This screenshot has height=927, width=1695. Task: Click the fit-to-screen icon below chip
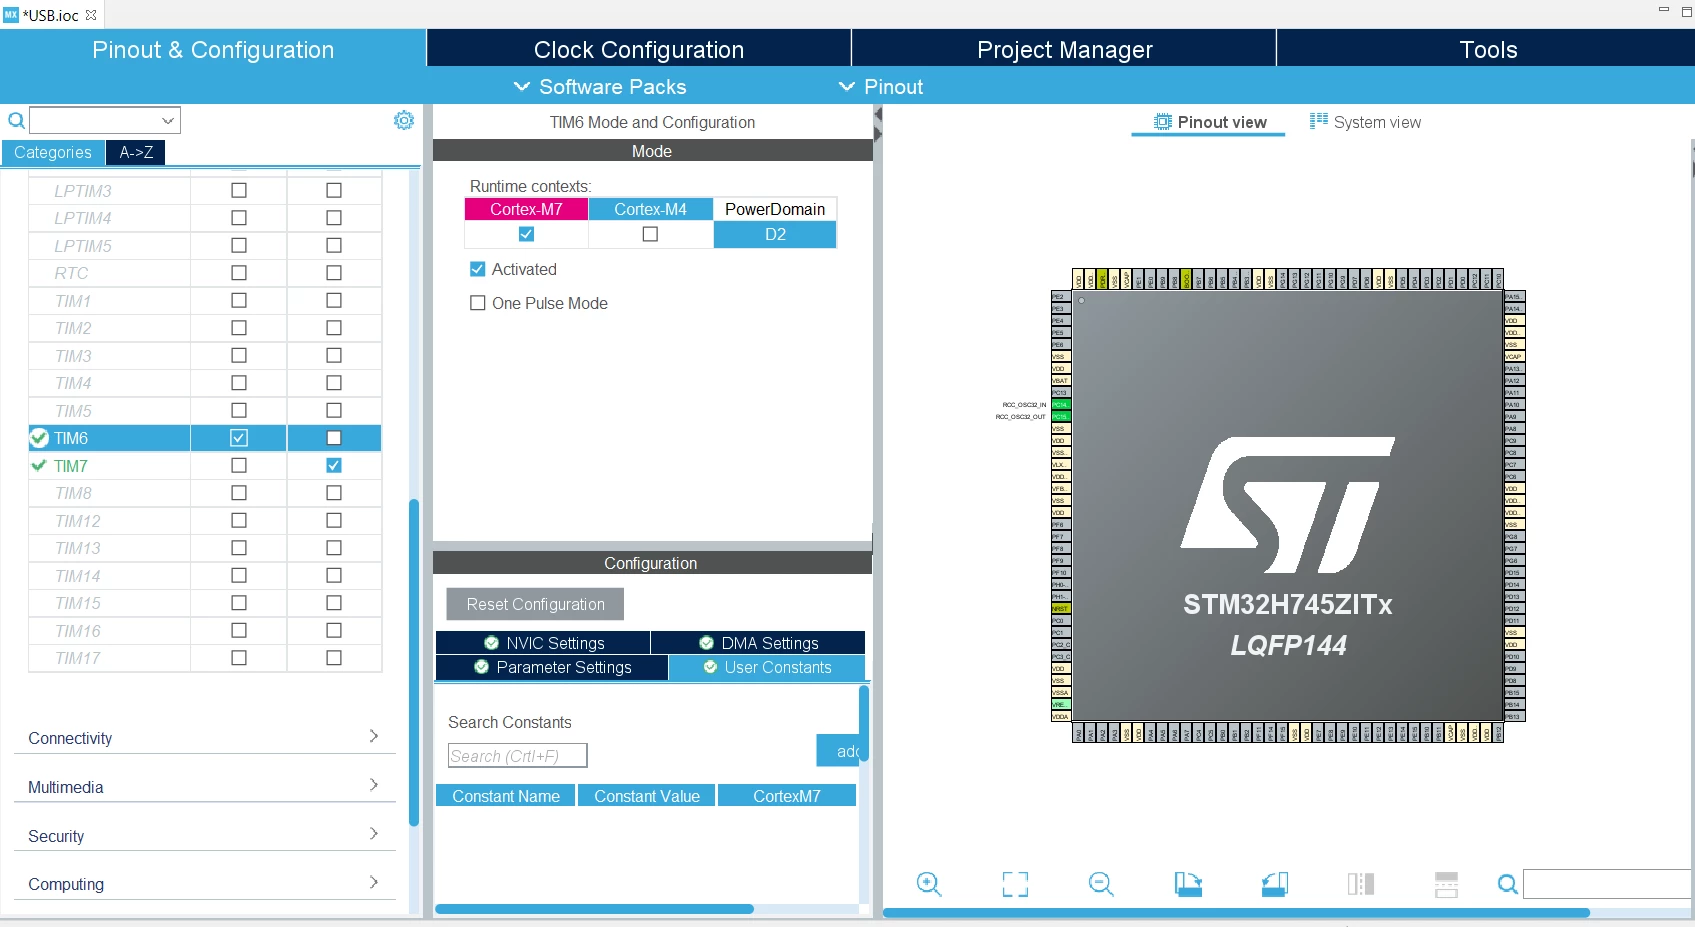point(1015,884)
